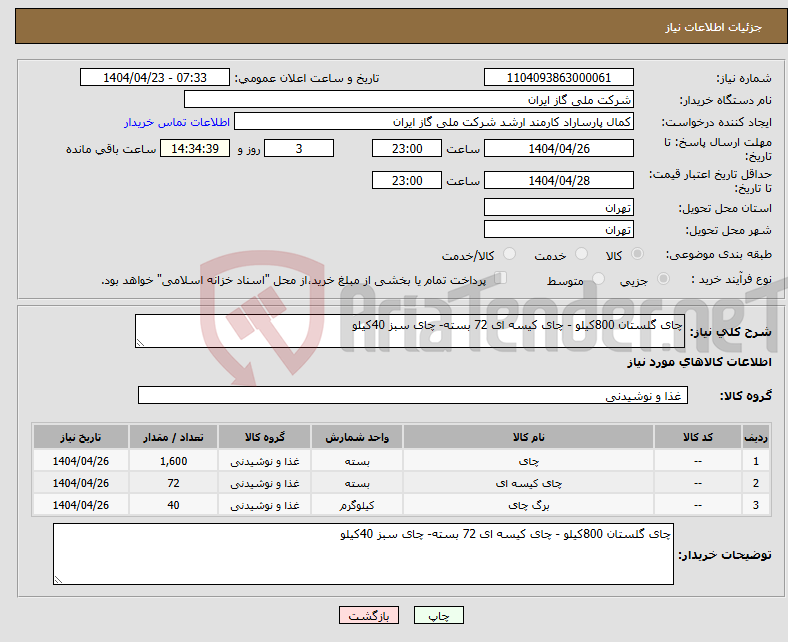This screenshot has height=642, width=788.
Task: Click the کد کالا column header
Action: [698, 437]
